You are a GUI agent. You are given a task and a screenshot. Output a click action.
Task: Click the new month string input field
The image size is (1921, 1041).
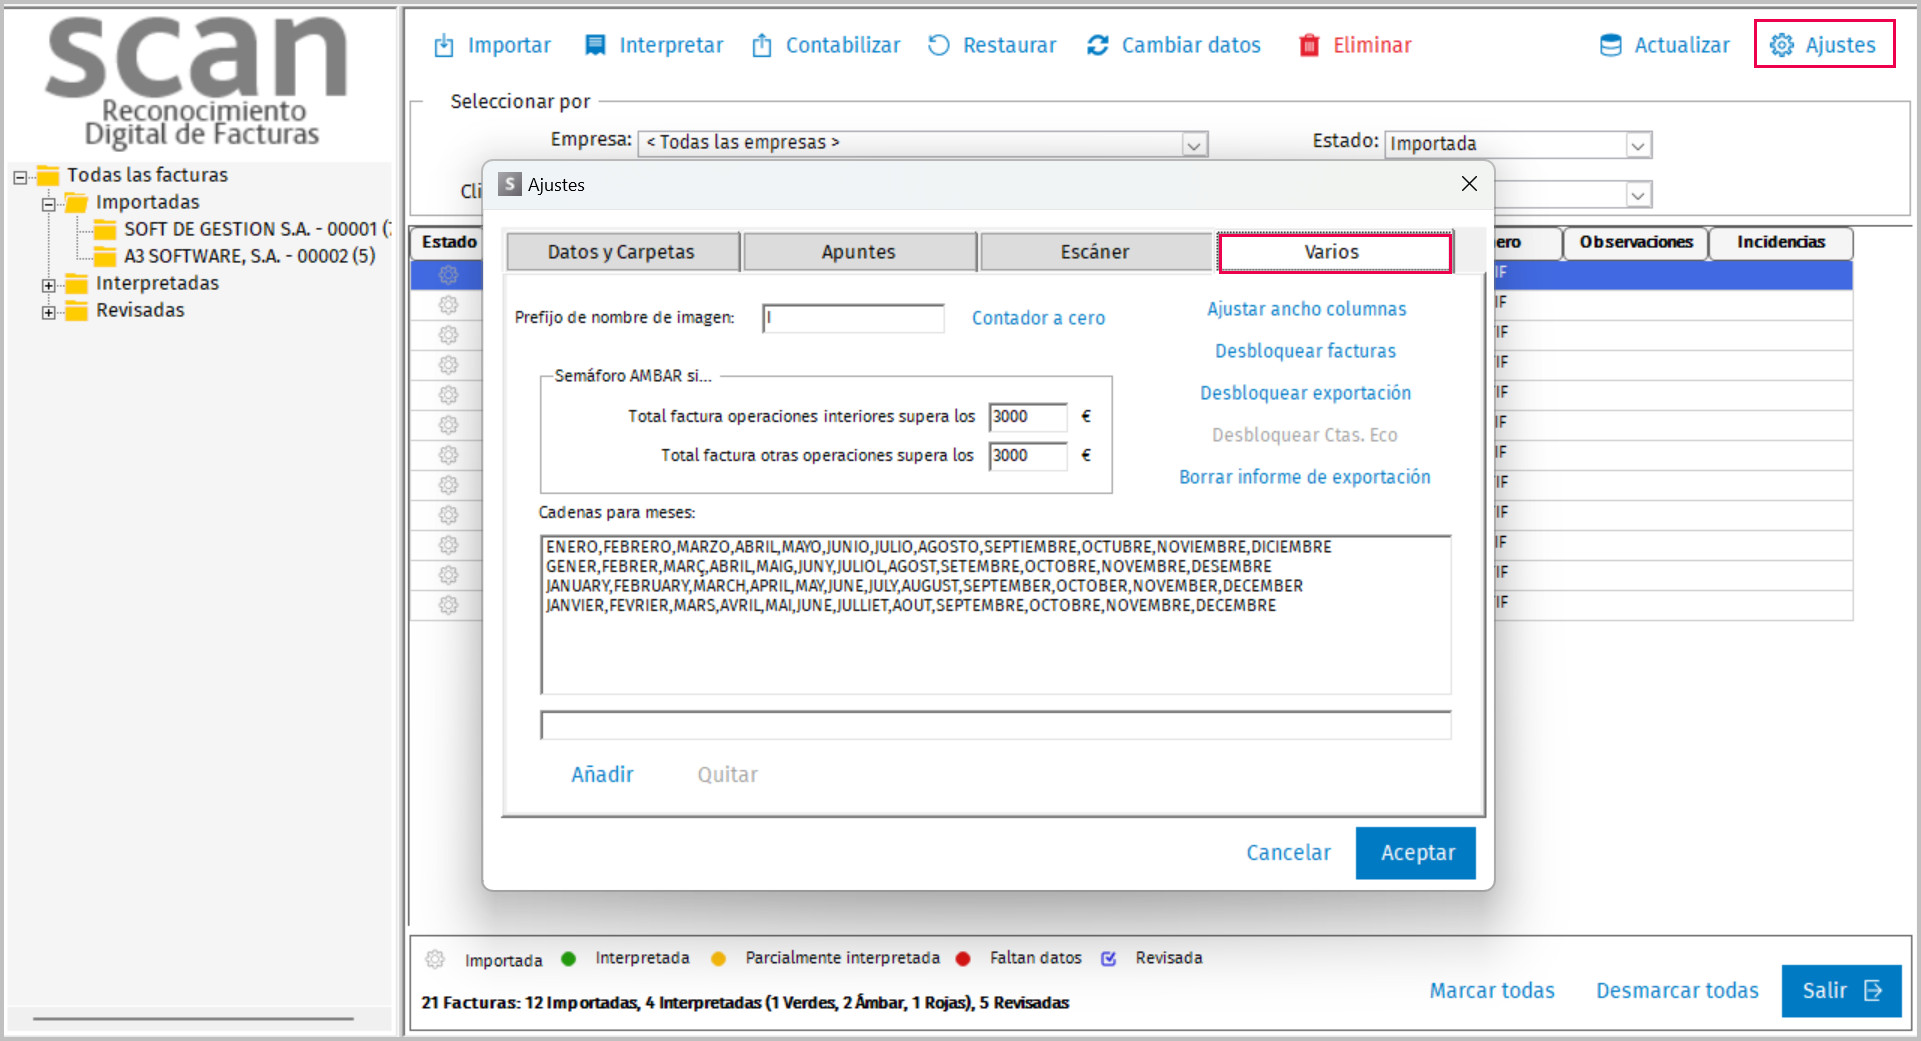pos(995,725)
